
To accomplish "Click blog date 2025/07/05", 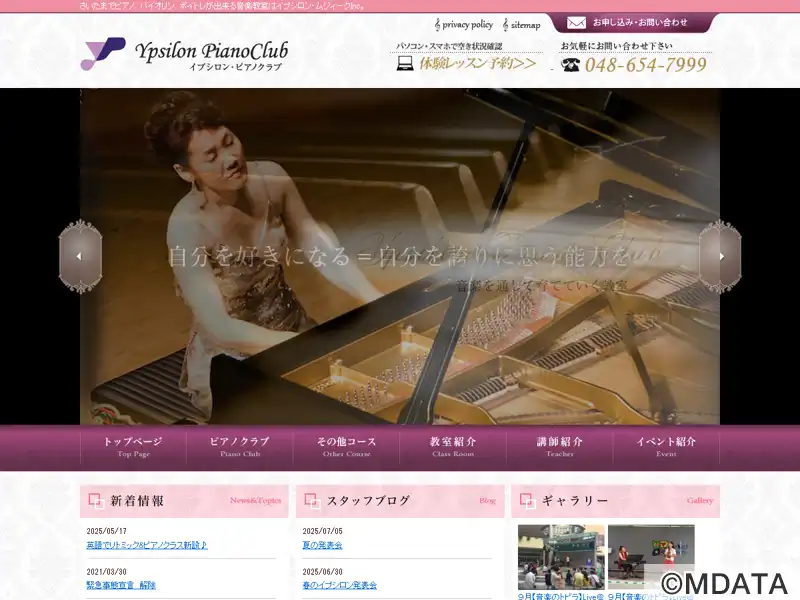I will (x=322, y=531).
